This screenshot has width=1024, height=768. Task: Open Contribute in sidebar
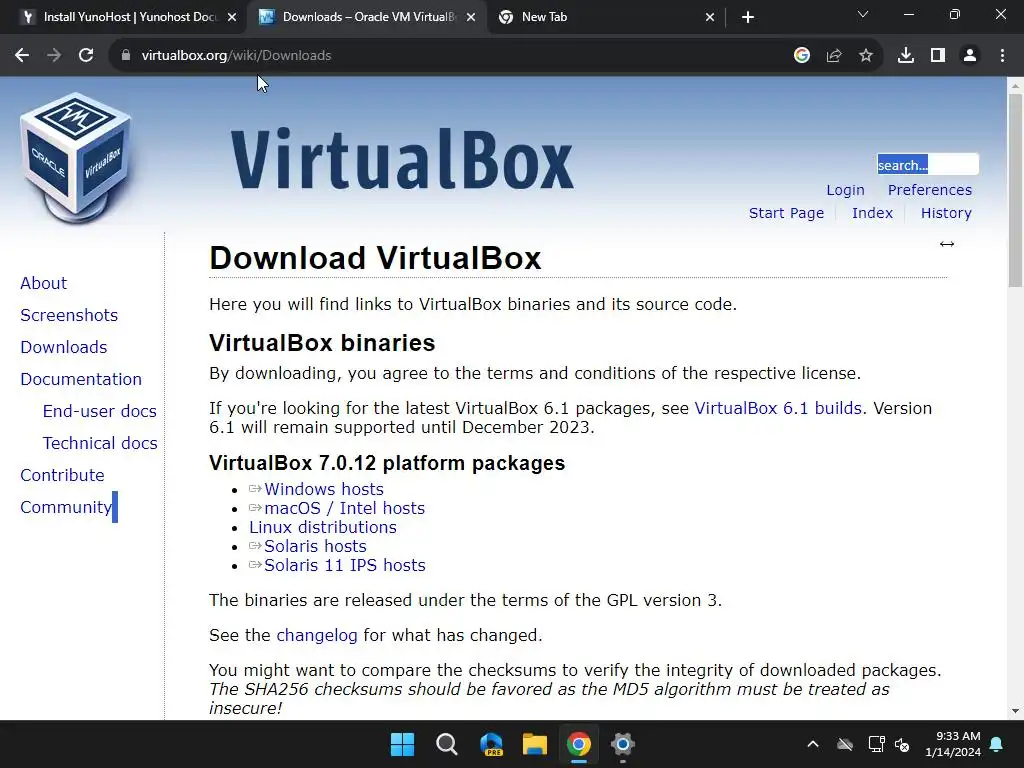(x=62, y=475)
